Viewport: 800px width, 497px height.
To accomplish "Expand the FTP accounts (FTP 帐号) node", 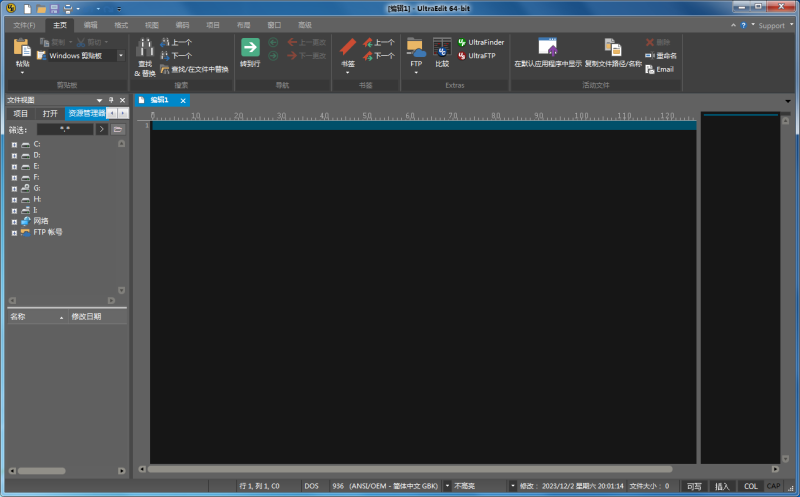I will coord(14,232).
